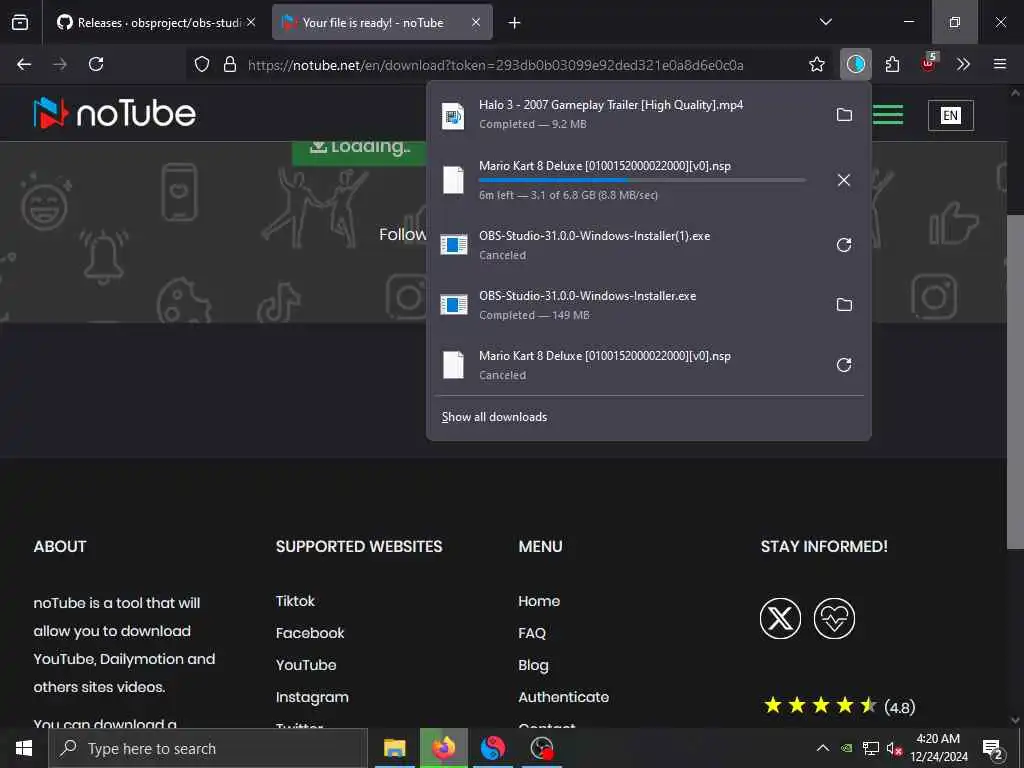Open the uBlock Origin extension icon

928,63
